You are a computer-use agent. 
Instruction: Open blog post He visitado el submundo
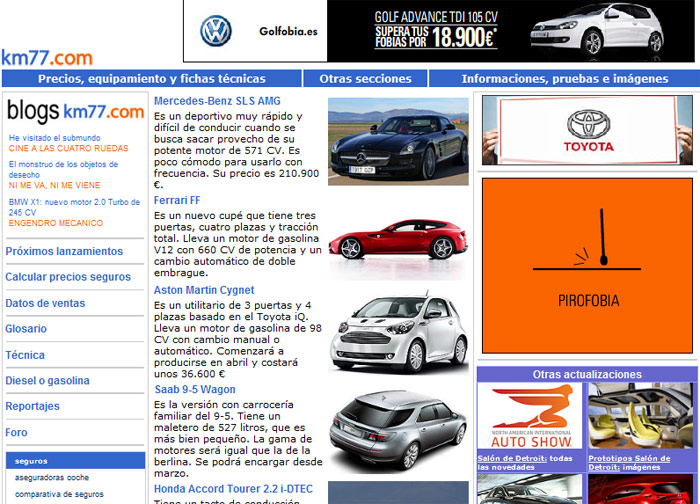pos(54,138)
